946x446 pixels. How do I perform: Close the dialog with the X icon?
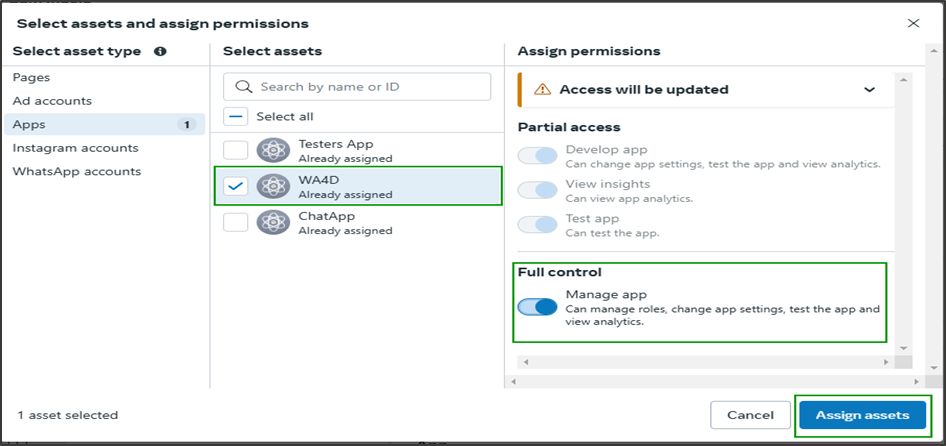pos(912,23)
